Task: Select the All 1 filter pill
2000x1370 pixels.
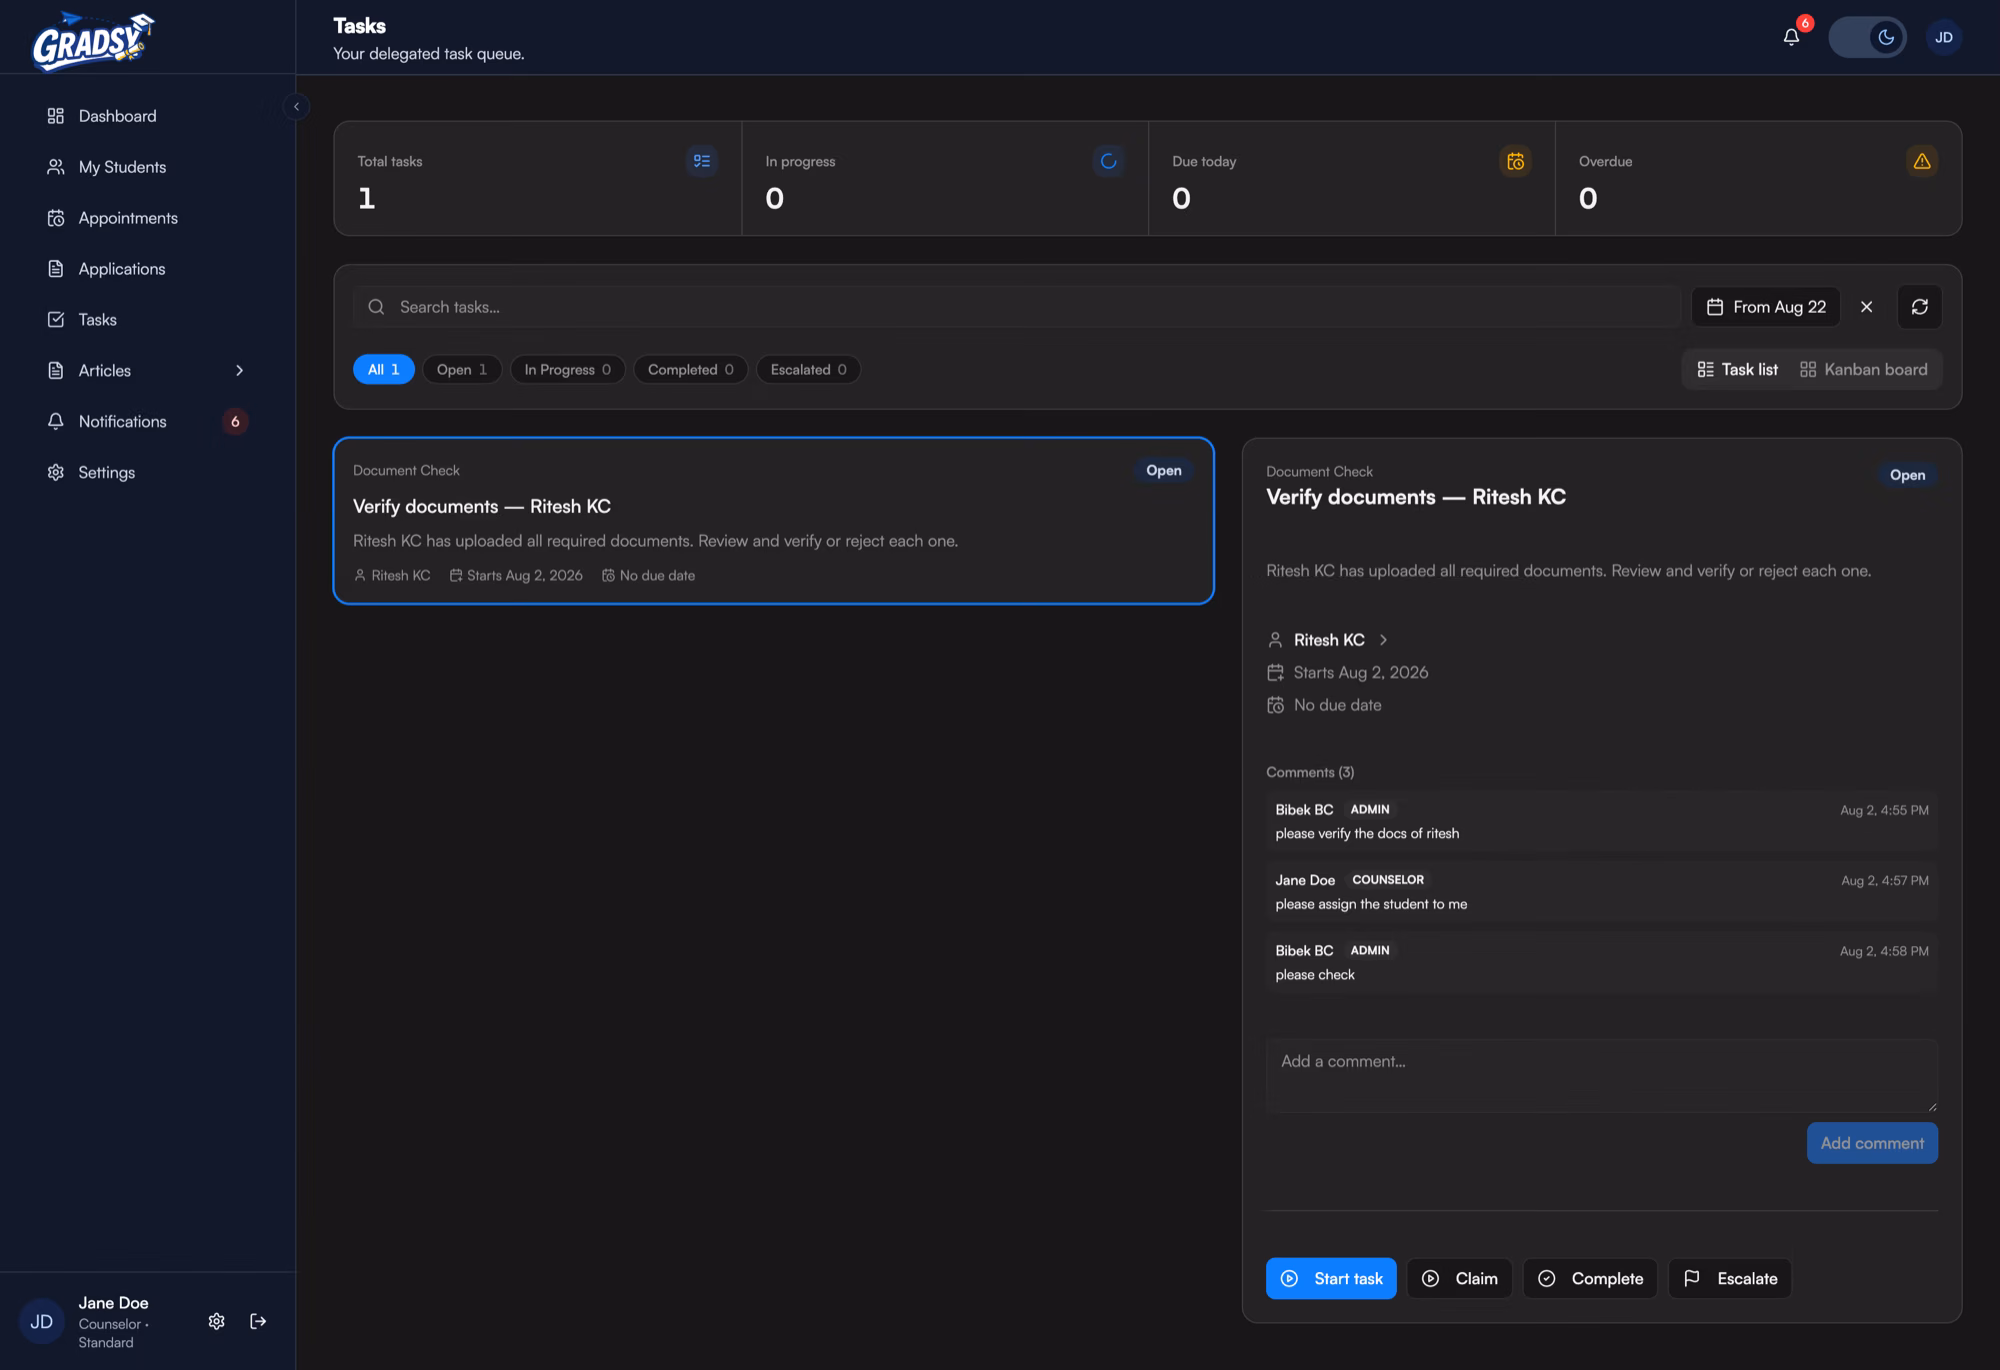Action: (x=384, y=370)
